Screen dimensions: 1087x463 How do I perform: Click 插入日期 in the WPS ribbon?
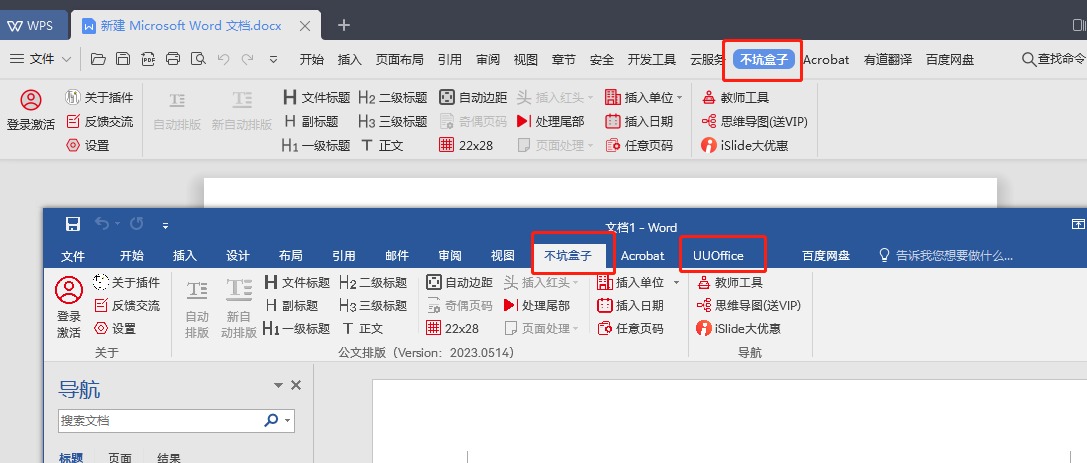coord(638,121)
